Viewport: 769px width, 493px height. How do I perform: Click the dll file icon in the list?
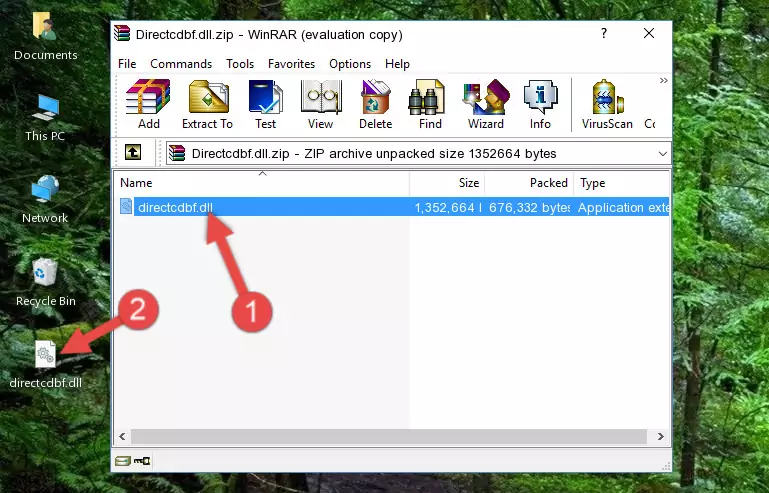pyautogui.click(x=126, y=207)
